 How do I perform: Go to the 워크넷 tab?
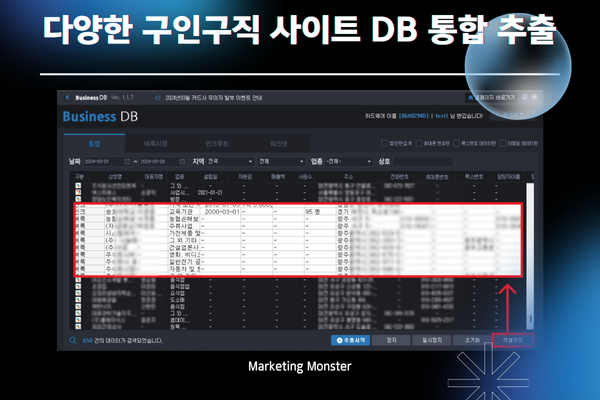[x=278, y=144]
